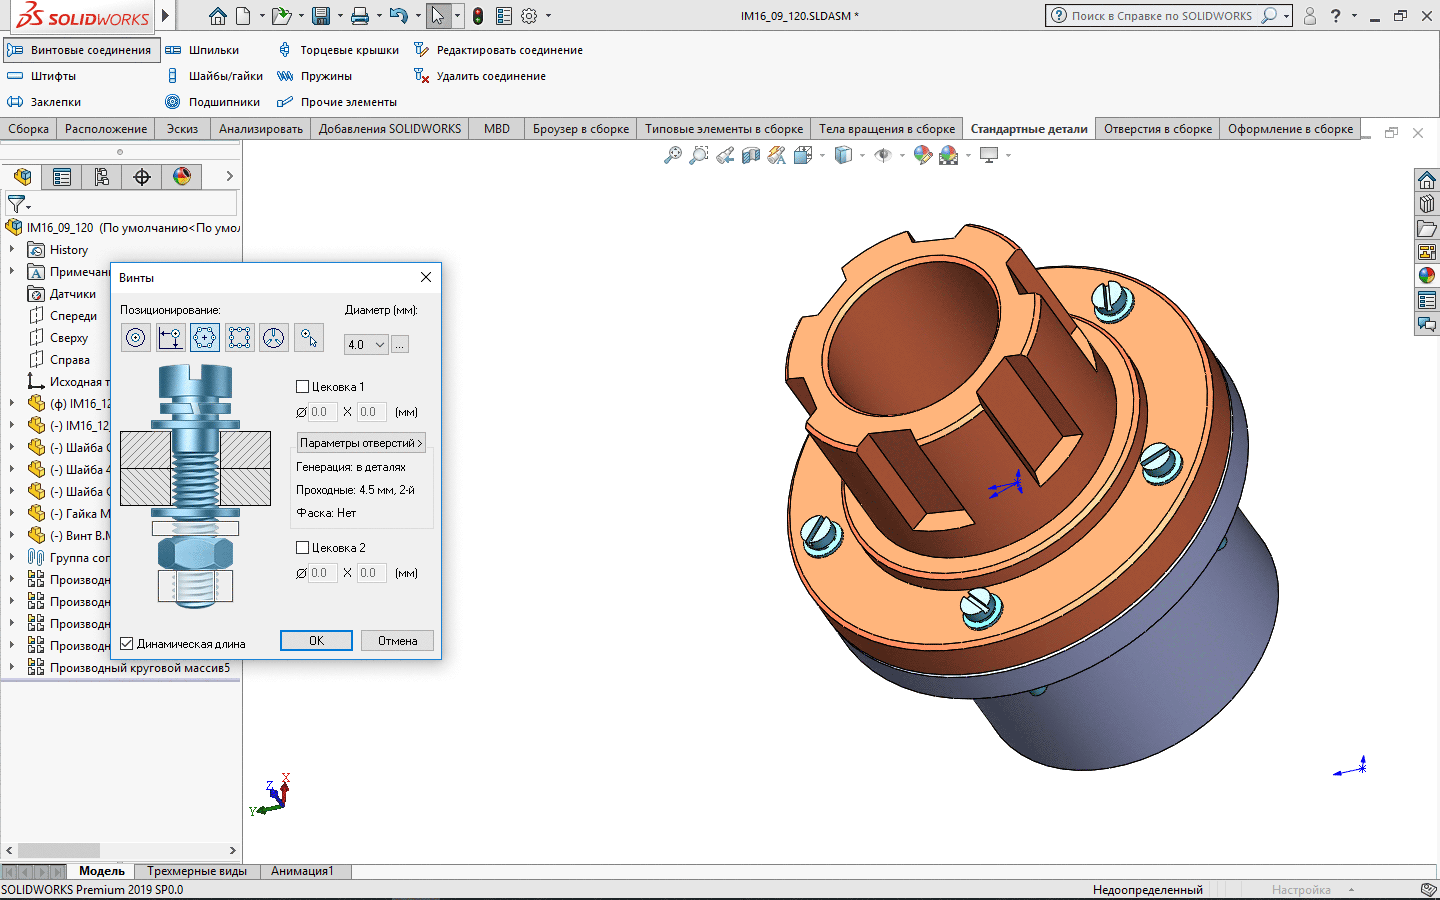
Task: Select the Пружины (springs) tool
Action: [x=285, y=76]
